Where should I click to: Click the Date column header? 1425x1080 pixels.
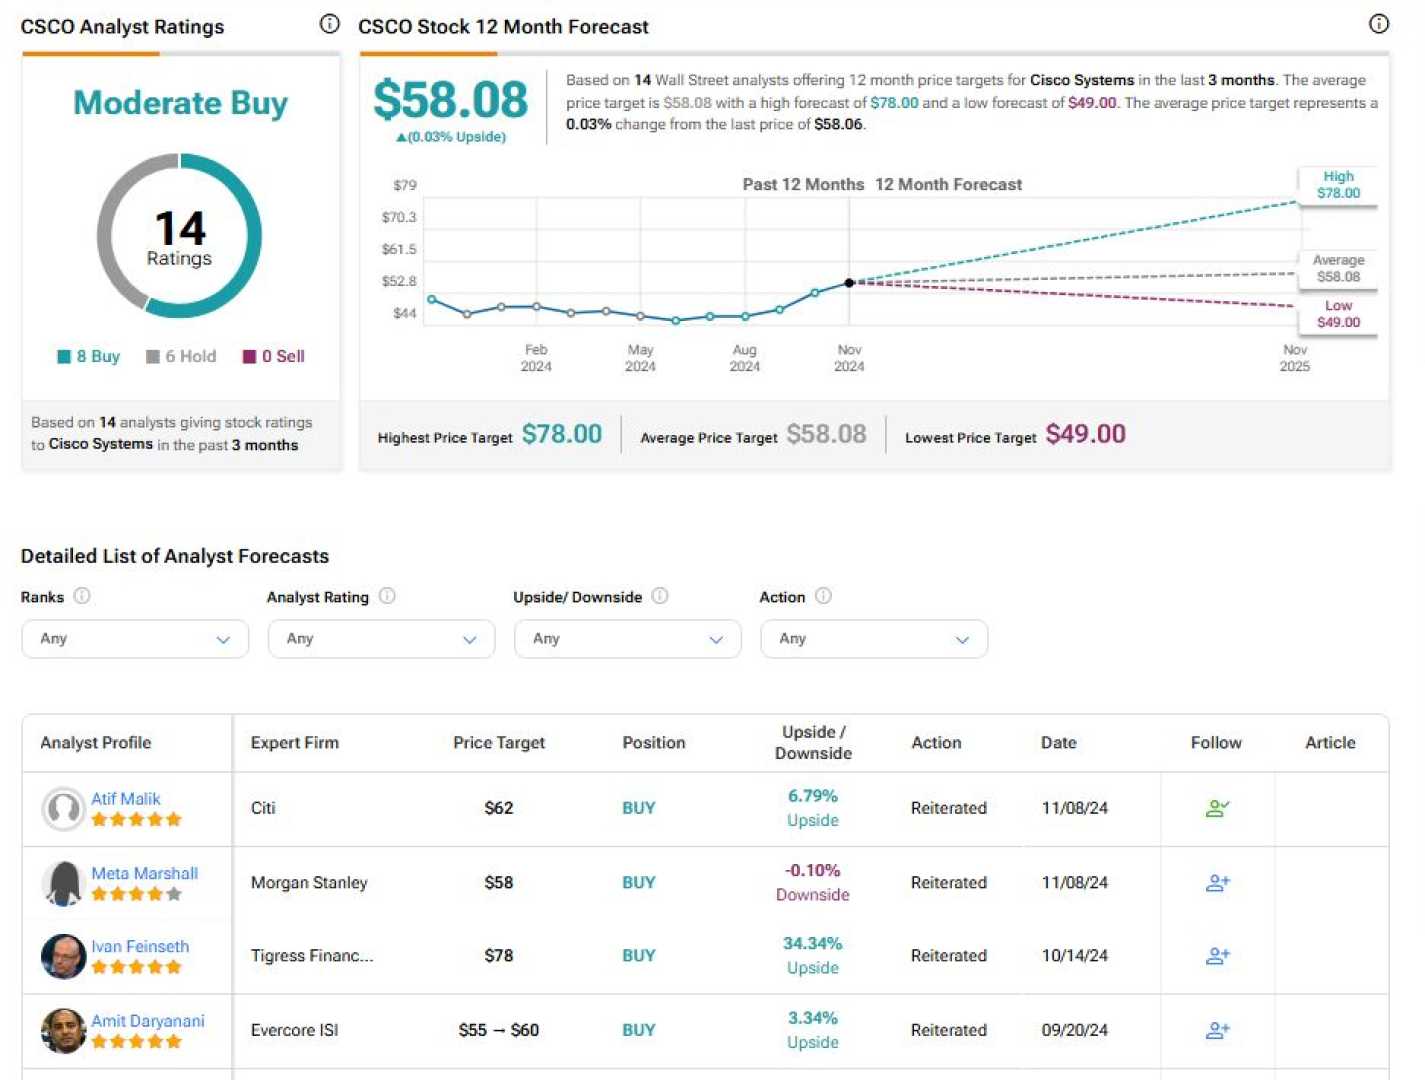(1059, 743)
